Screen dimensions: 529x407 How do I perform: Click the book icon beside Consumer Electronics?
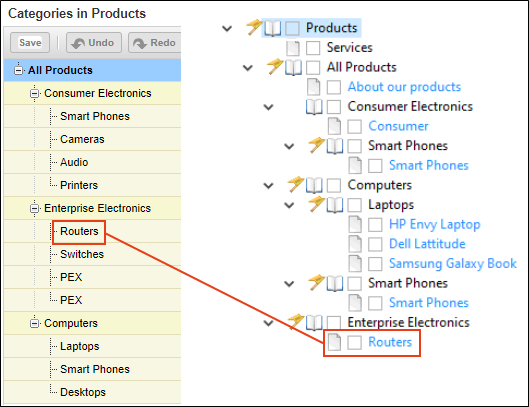[314, 107]
